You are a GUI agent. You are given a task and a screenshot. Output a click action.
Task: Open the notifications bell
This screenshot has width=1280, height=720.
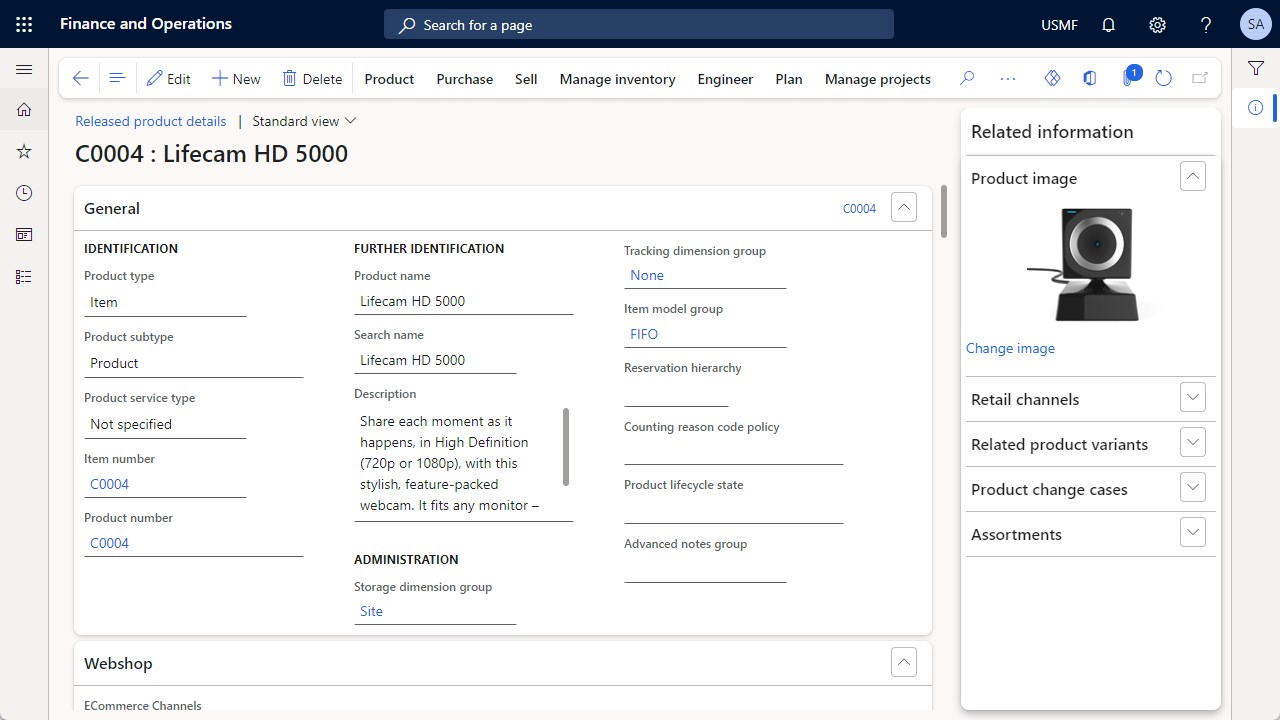coord(1108,25)
